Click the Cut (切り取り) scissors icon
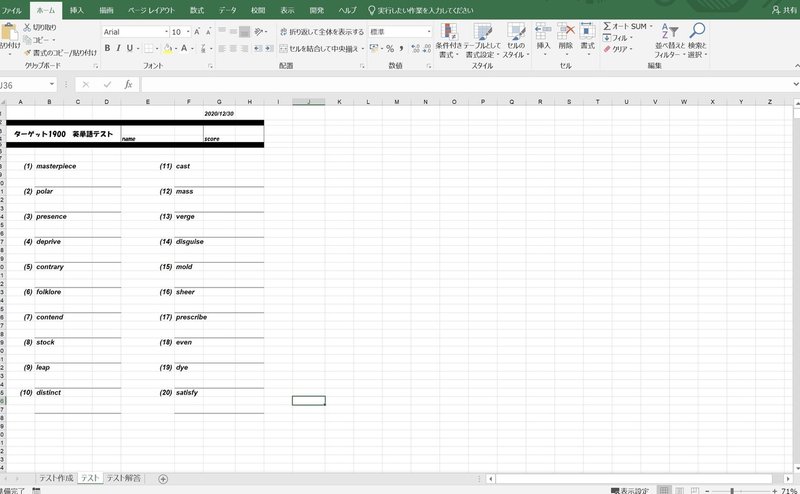 [27, 27]
